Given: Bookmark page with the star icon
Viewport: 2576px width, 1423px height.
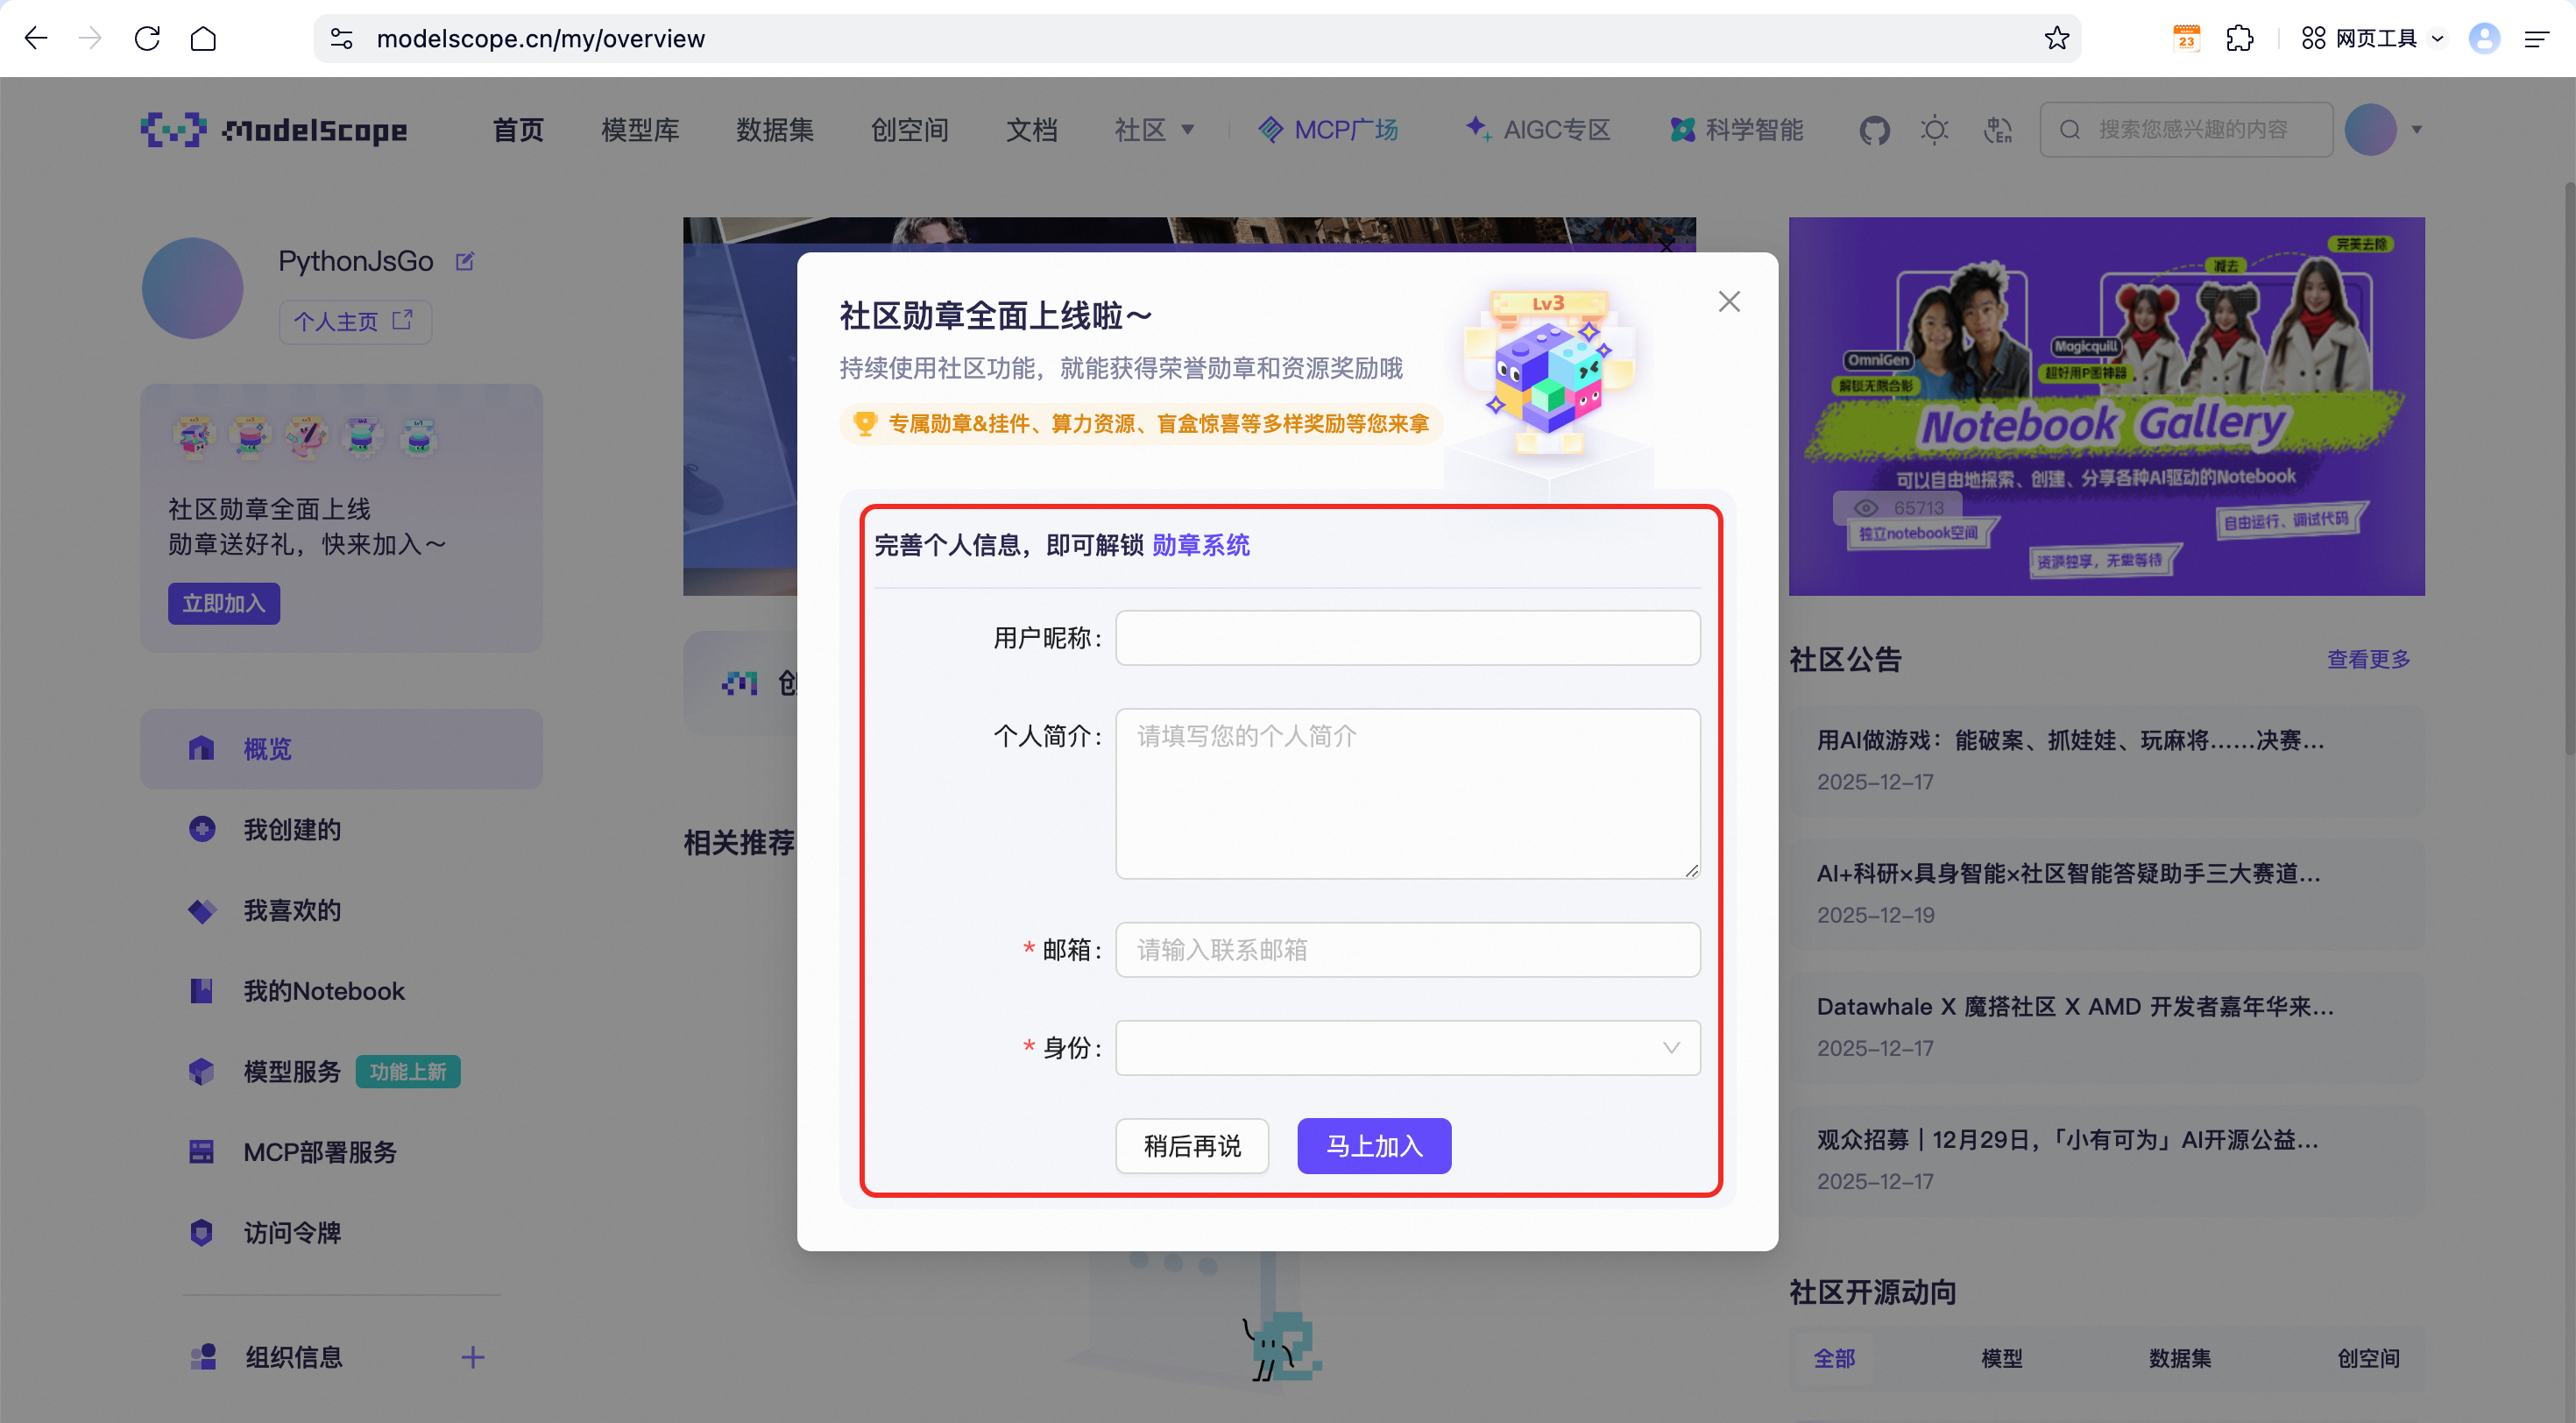Looking at the screenshot, I should click(x=2056, y=38).
